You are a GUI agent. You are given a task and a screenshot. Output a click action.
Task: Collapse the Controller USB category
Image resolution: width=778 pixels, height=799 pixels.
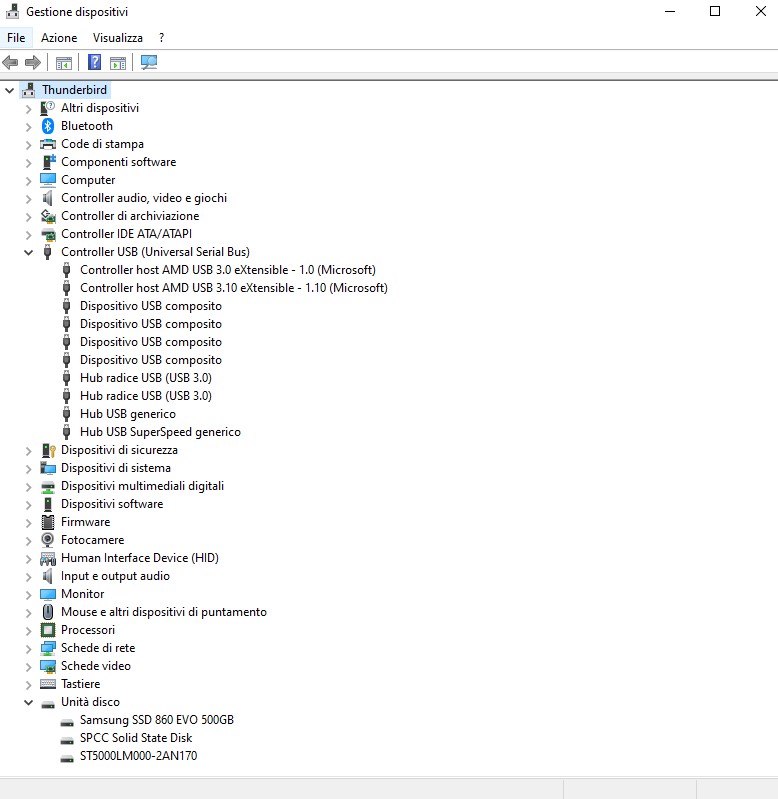click(29, 252)
